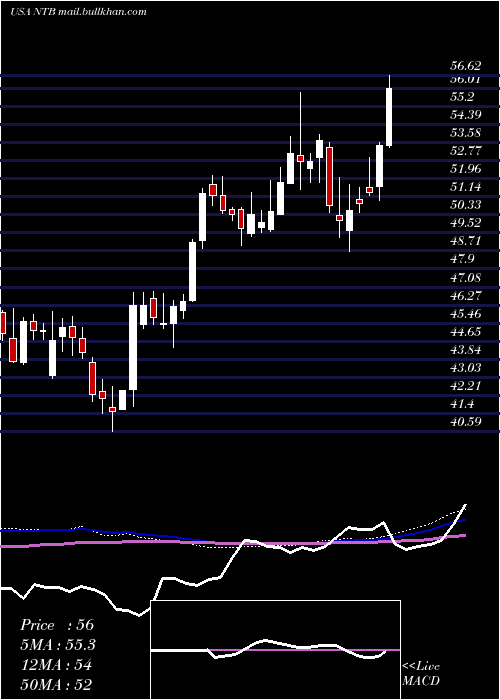The width and height of the screenshot is (500, 700).
Task: Click the '50MA : 52' readout
Action: pos(56,685)
